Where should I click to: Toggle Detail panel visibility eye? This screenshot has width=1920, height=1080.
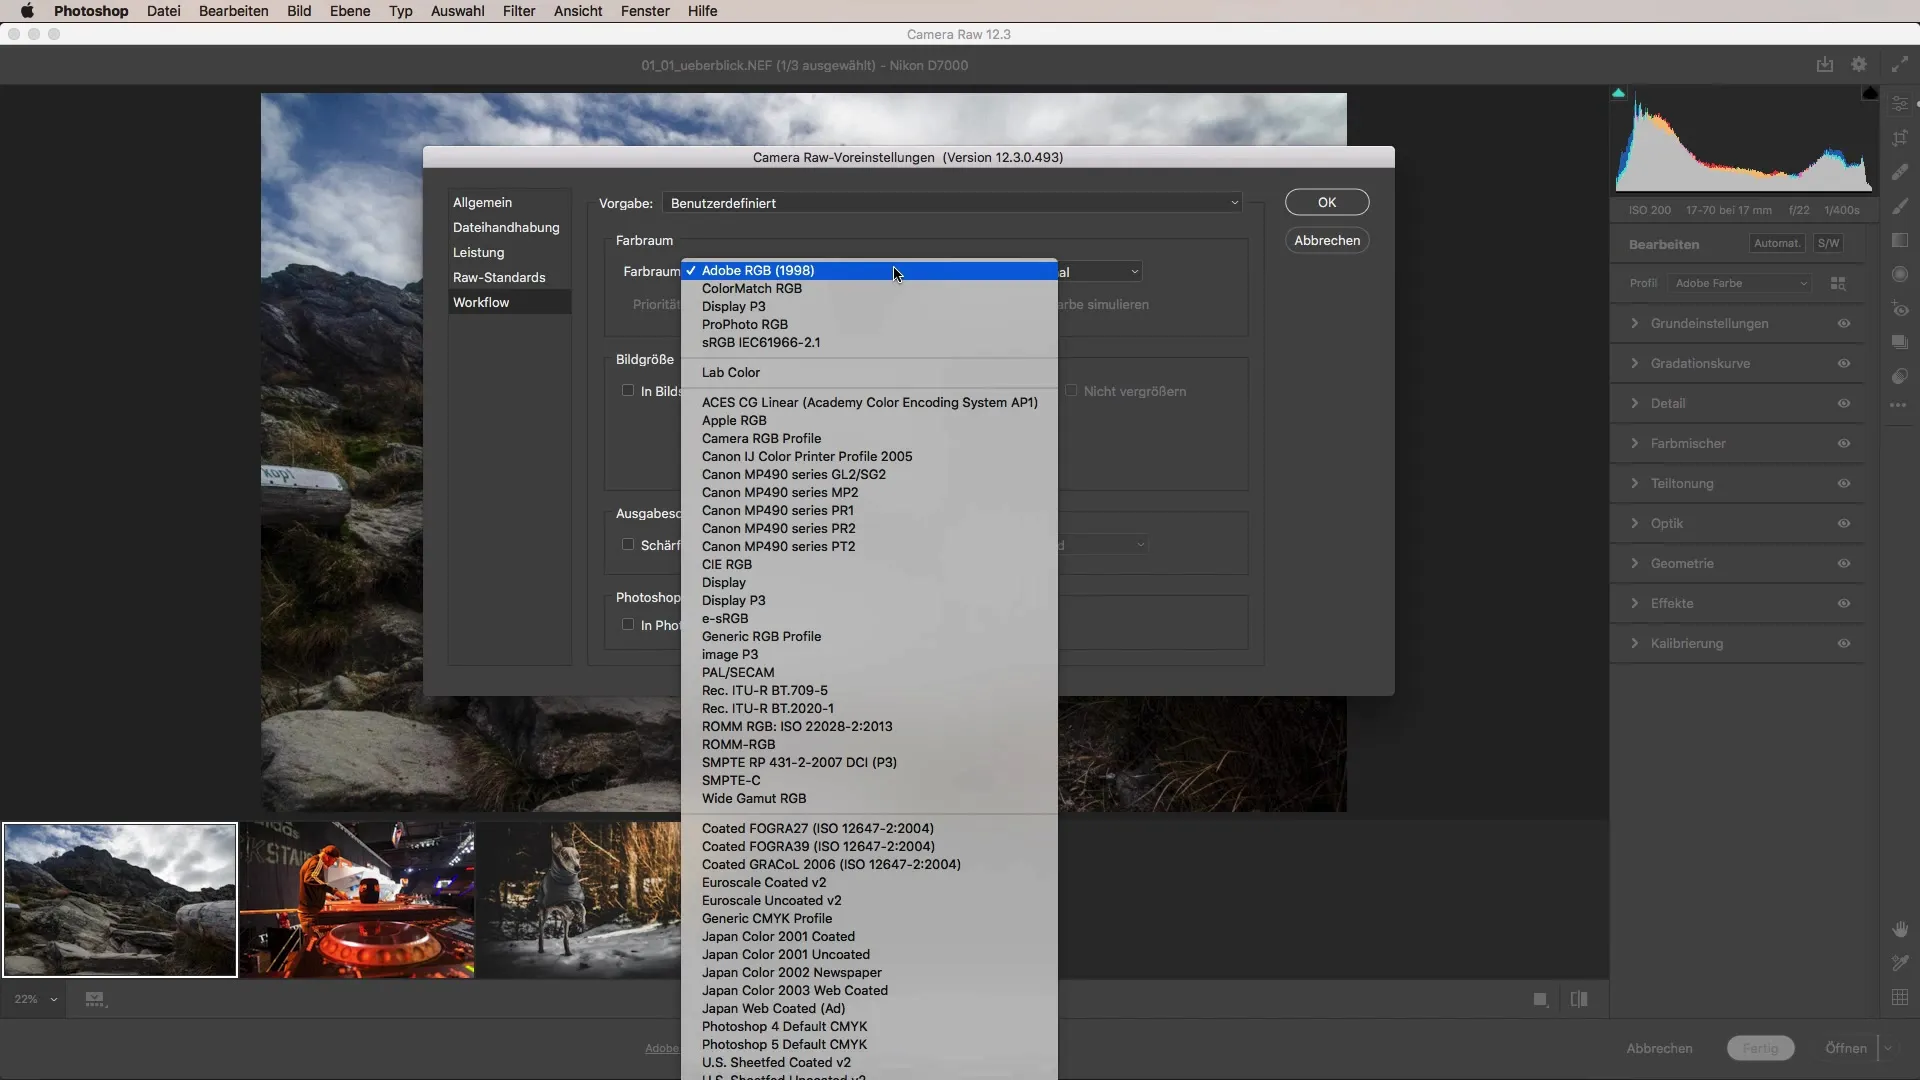coord(1844,403)
